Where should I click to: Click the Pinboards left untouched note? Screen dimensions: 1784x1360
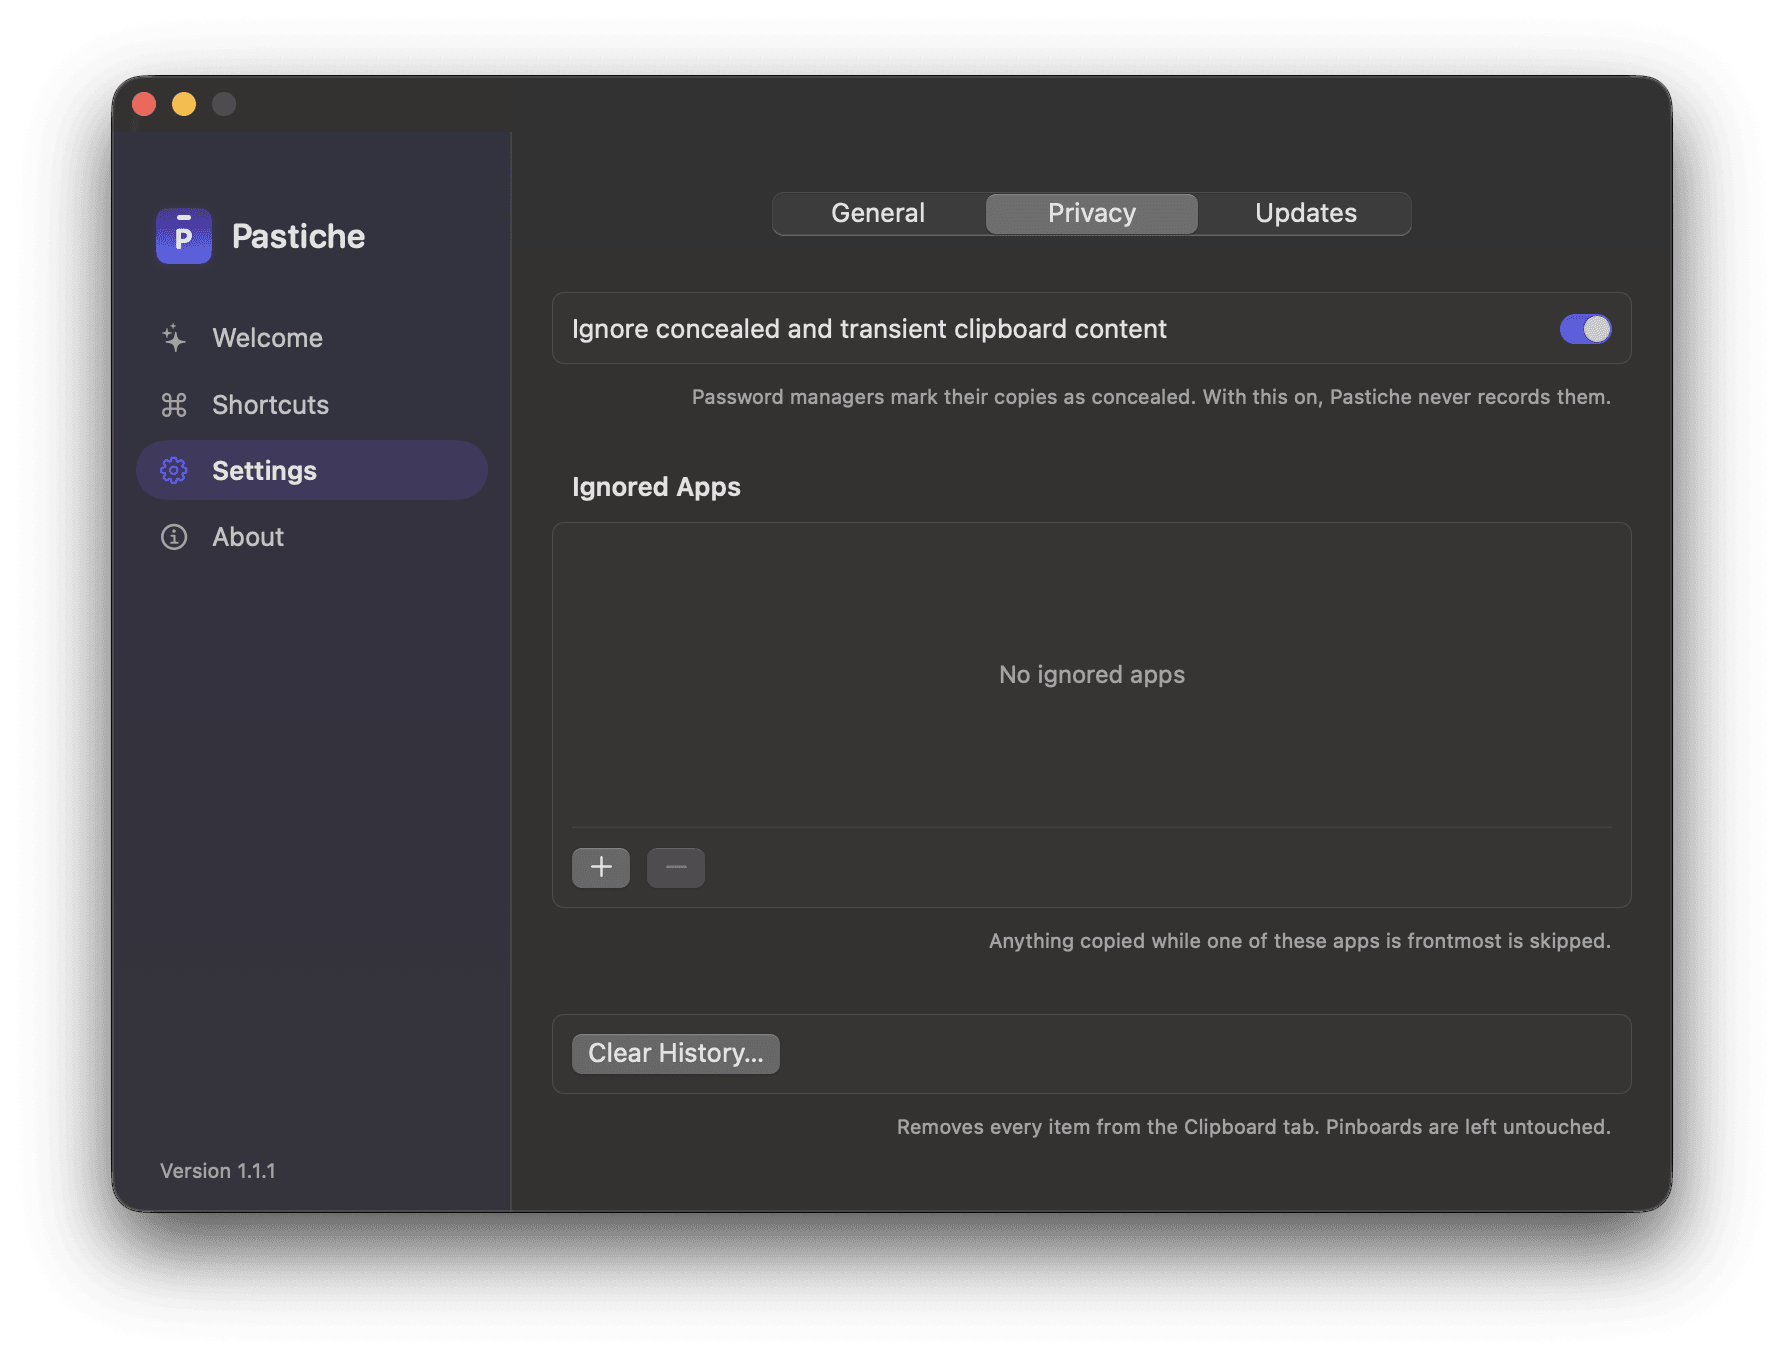coord(1254,1127)
